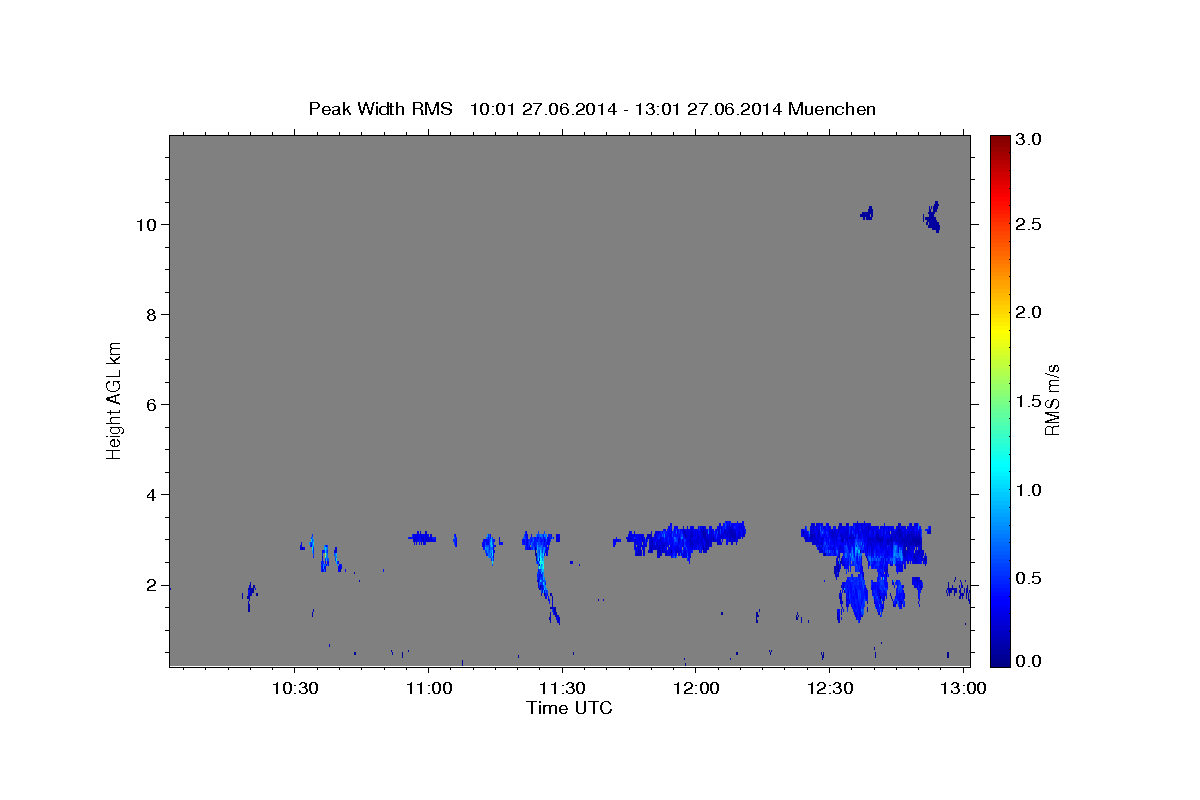Click the colorbar value 3.0
The width and height of the screenshot is (1200, 800).
(1029, 140)
